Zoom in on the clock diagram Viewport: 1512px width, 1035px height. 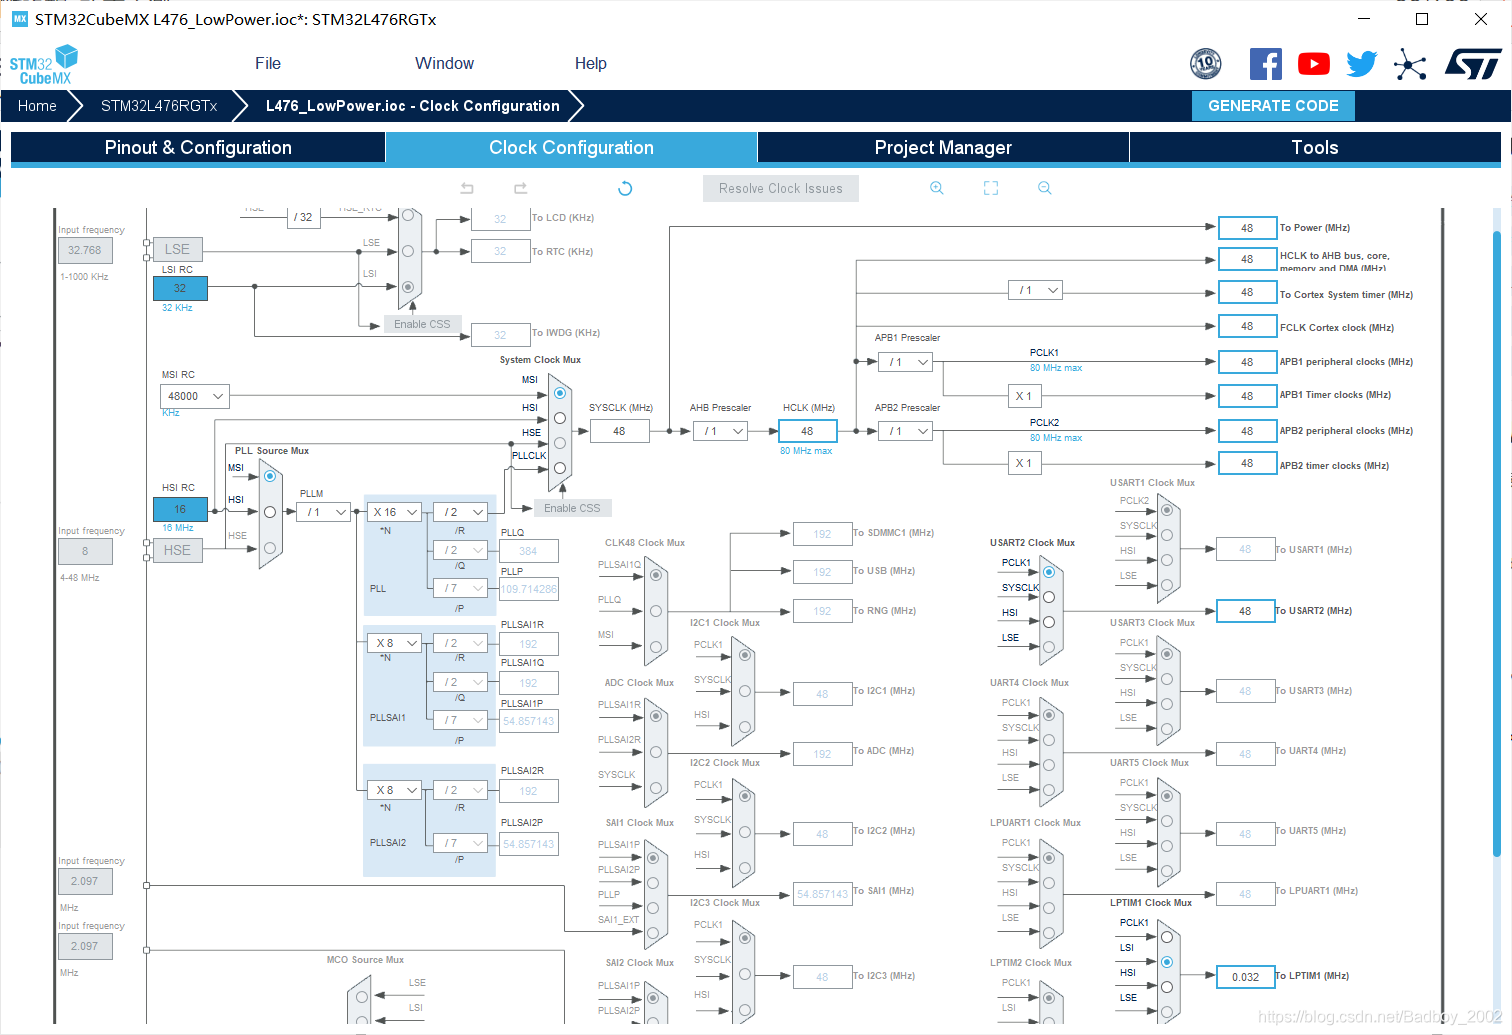pyautogui.click(x=937, y=188)
